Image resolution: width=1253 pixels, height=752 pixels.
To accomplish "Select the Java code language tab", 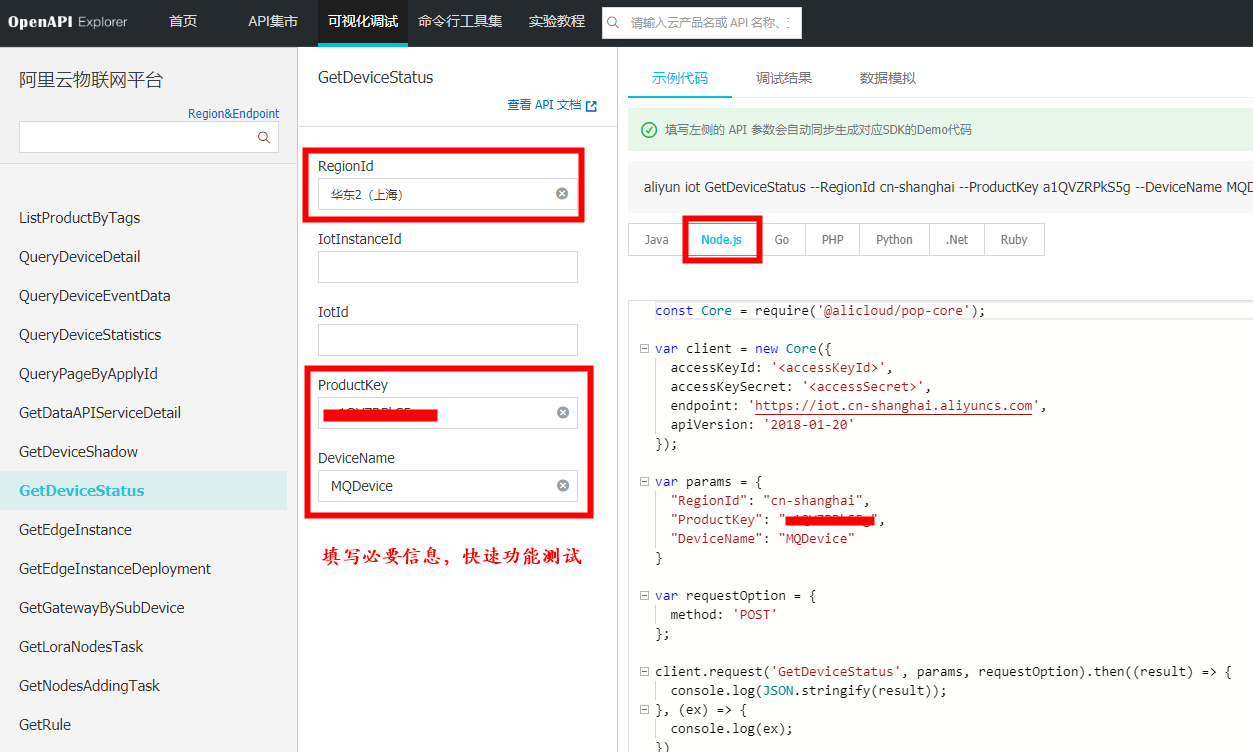I will [657, 239].
